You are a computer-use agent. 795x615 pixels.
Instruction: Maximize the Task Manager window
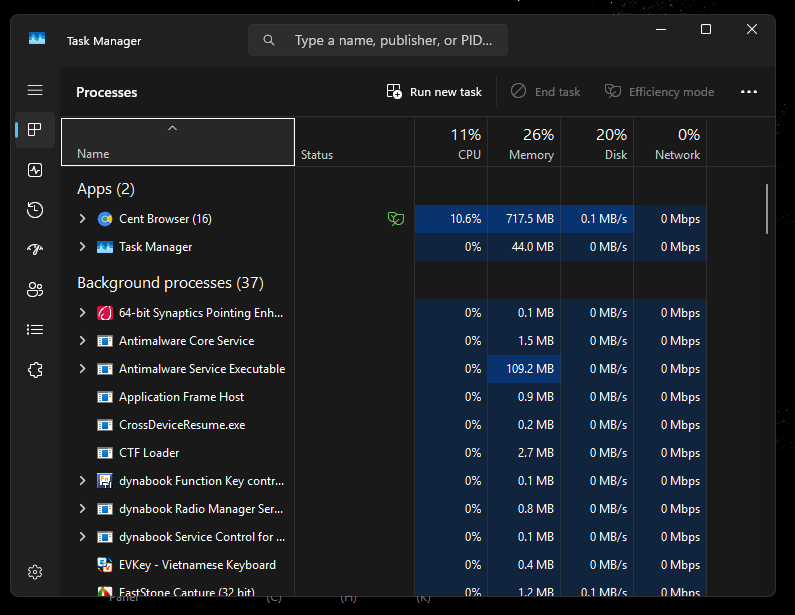click(706, 29)
